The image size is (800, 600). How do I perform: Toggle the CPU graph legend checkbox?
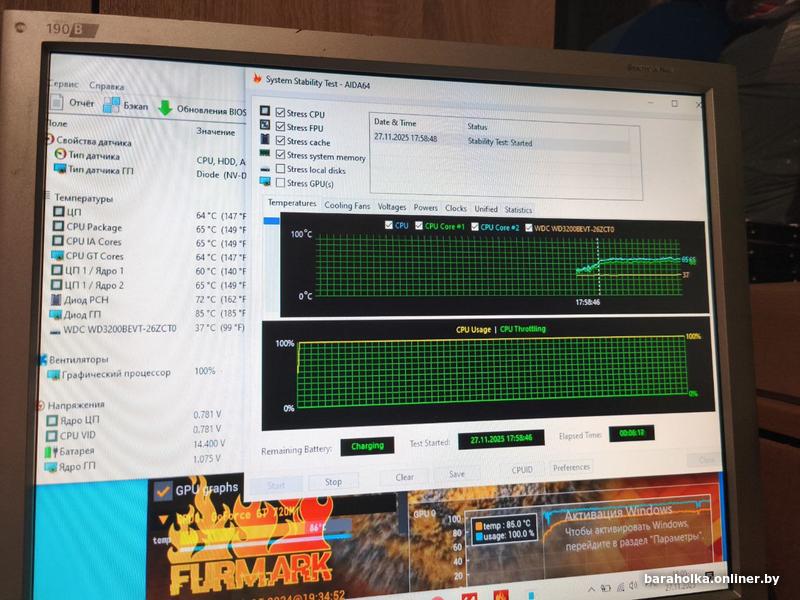pos(389,225)
